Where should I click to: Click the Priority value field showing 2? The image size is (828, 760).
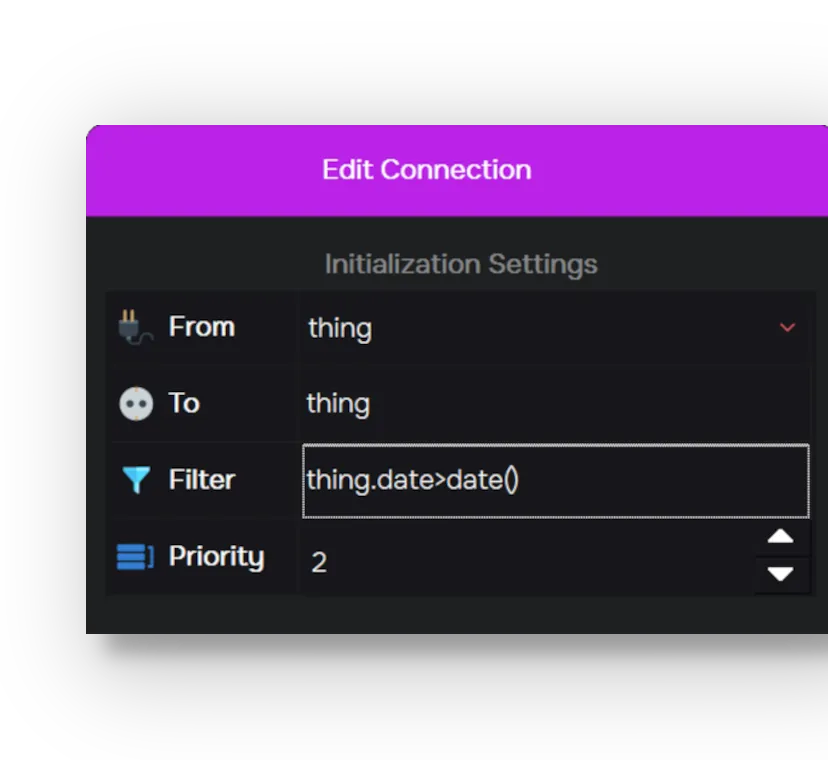tap(528, 561)
